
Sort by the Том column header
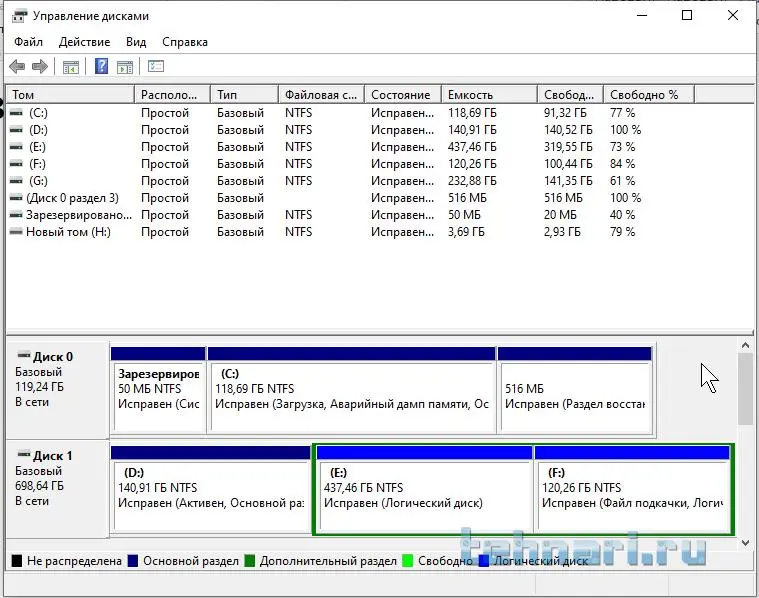(70, 94)
